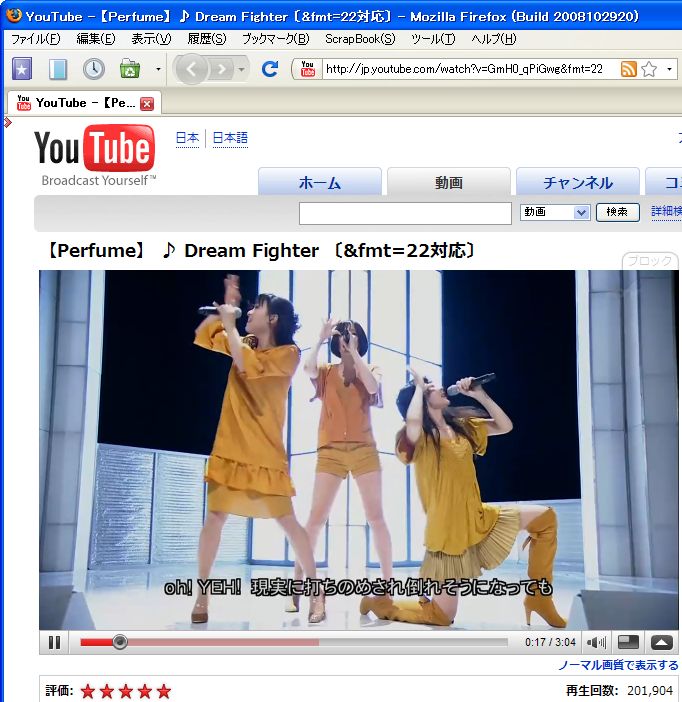The width and height of the screenshot is (682, 702).
Task: Open the ScrapBook(S) menu
Action: coord(360,39)
